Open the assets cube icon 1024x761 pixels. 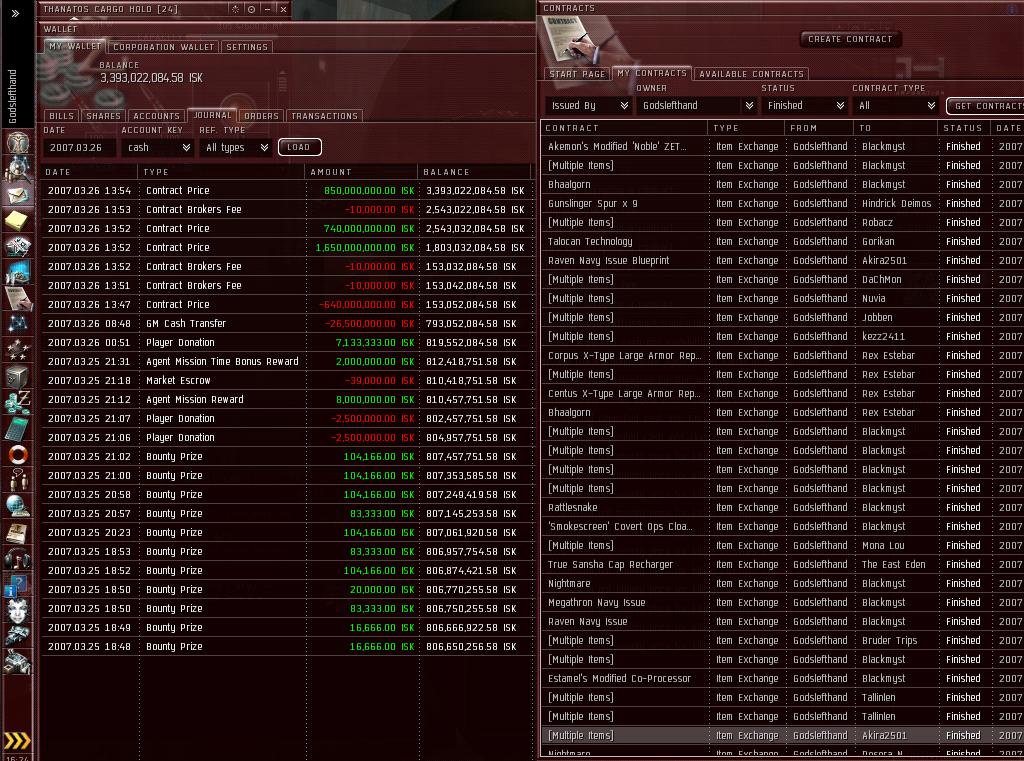coord(18,376)
